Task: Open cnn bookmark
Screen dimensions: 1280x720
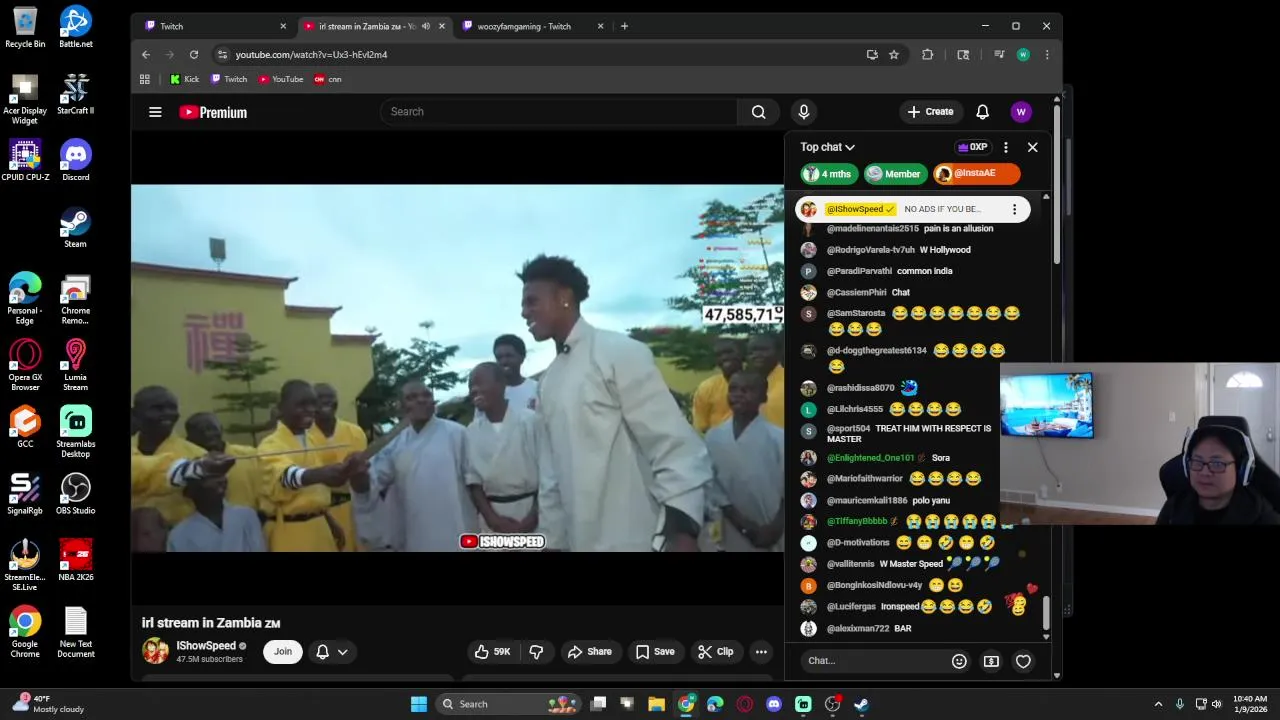Action: (x=328, y=79)
